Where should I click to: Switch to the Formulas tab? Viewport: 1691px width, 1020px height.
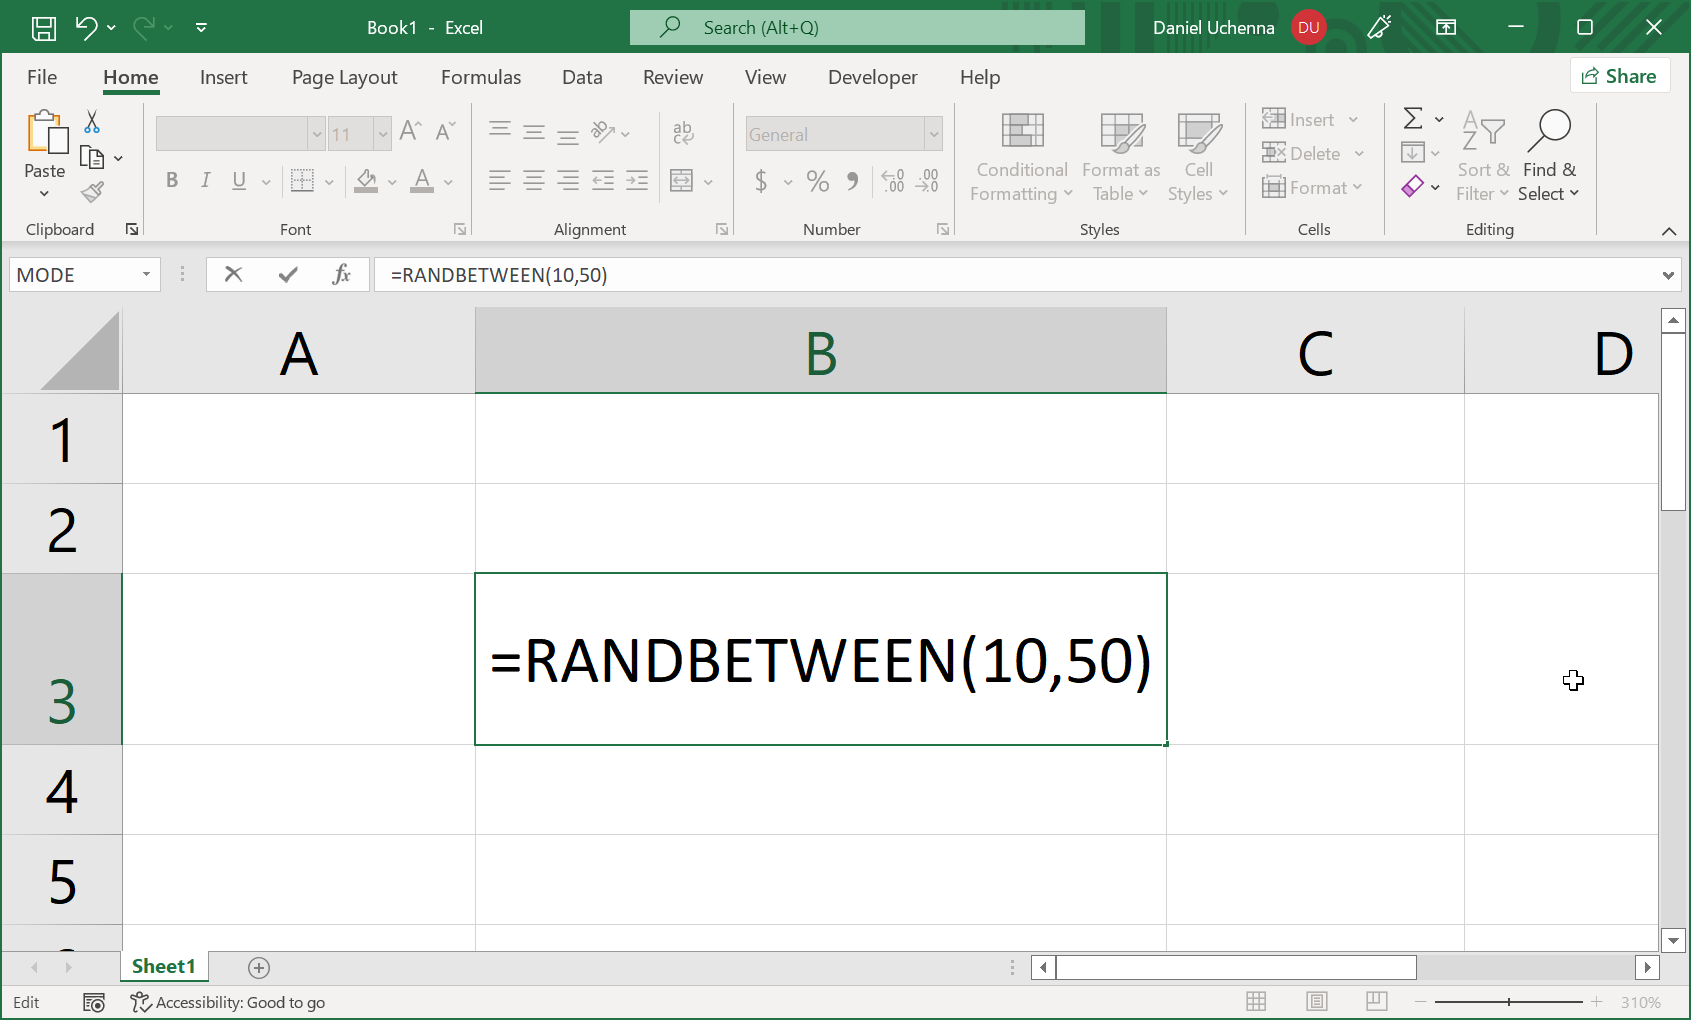481,77
